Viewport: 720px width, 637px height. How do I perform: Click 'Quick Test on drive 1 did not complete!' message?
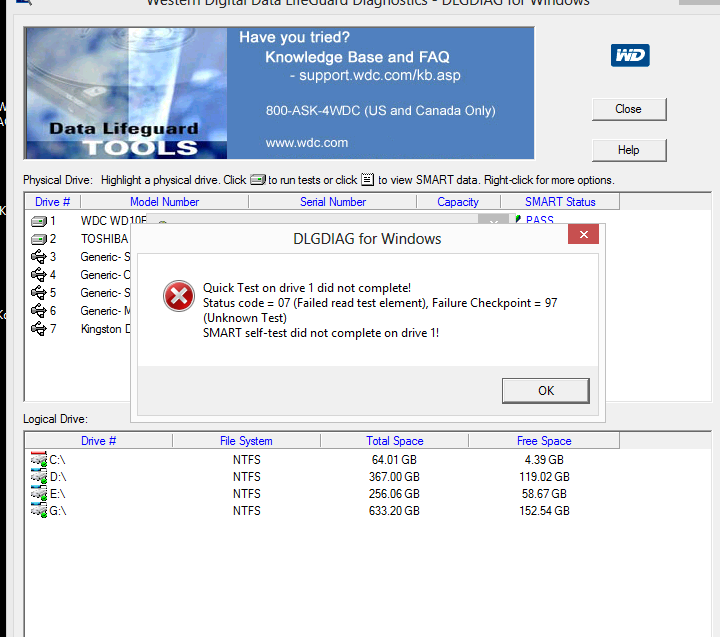(307, 288)
